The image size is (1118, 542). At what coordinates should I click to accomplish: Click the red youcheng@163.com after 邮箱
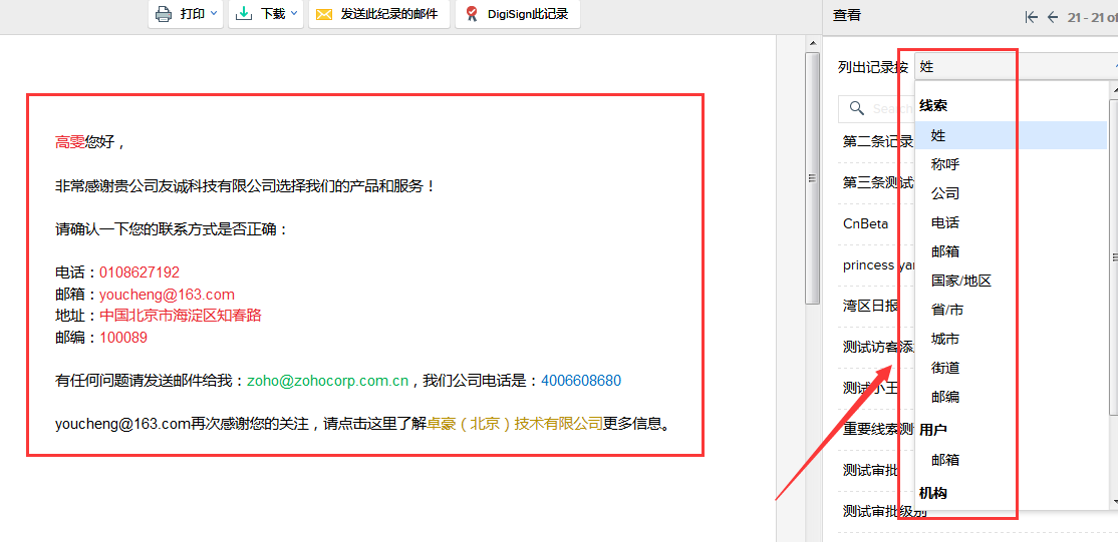pos(167,295)
